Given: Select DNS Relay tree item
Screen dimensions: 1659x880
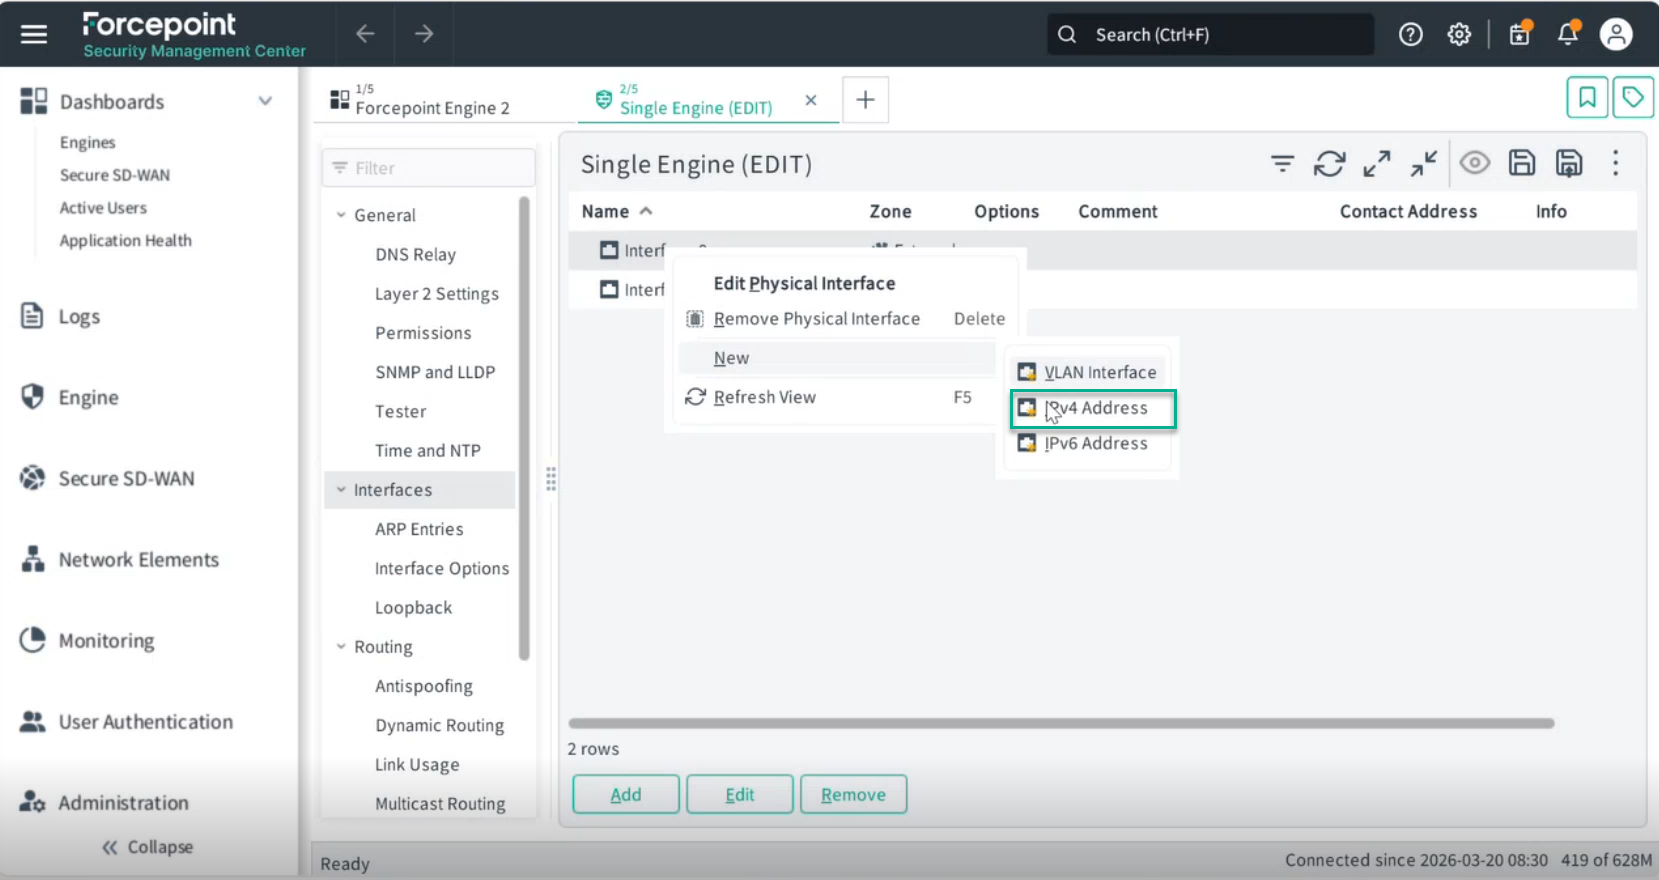Looking at the screenshot, I should pyautogui.click(x=415, y=254).
